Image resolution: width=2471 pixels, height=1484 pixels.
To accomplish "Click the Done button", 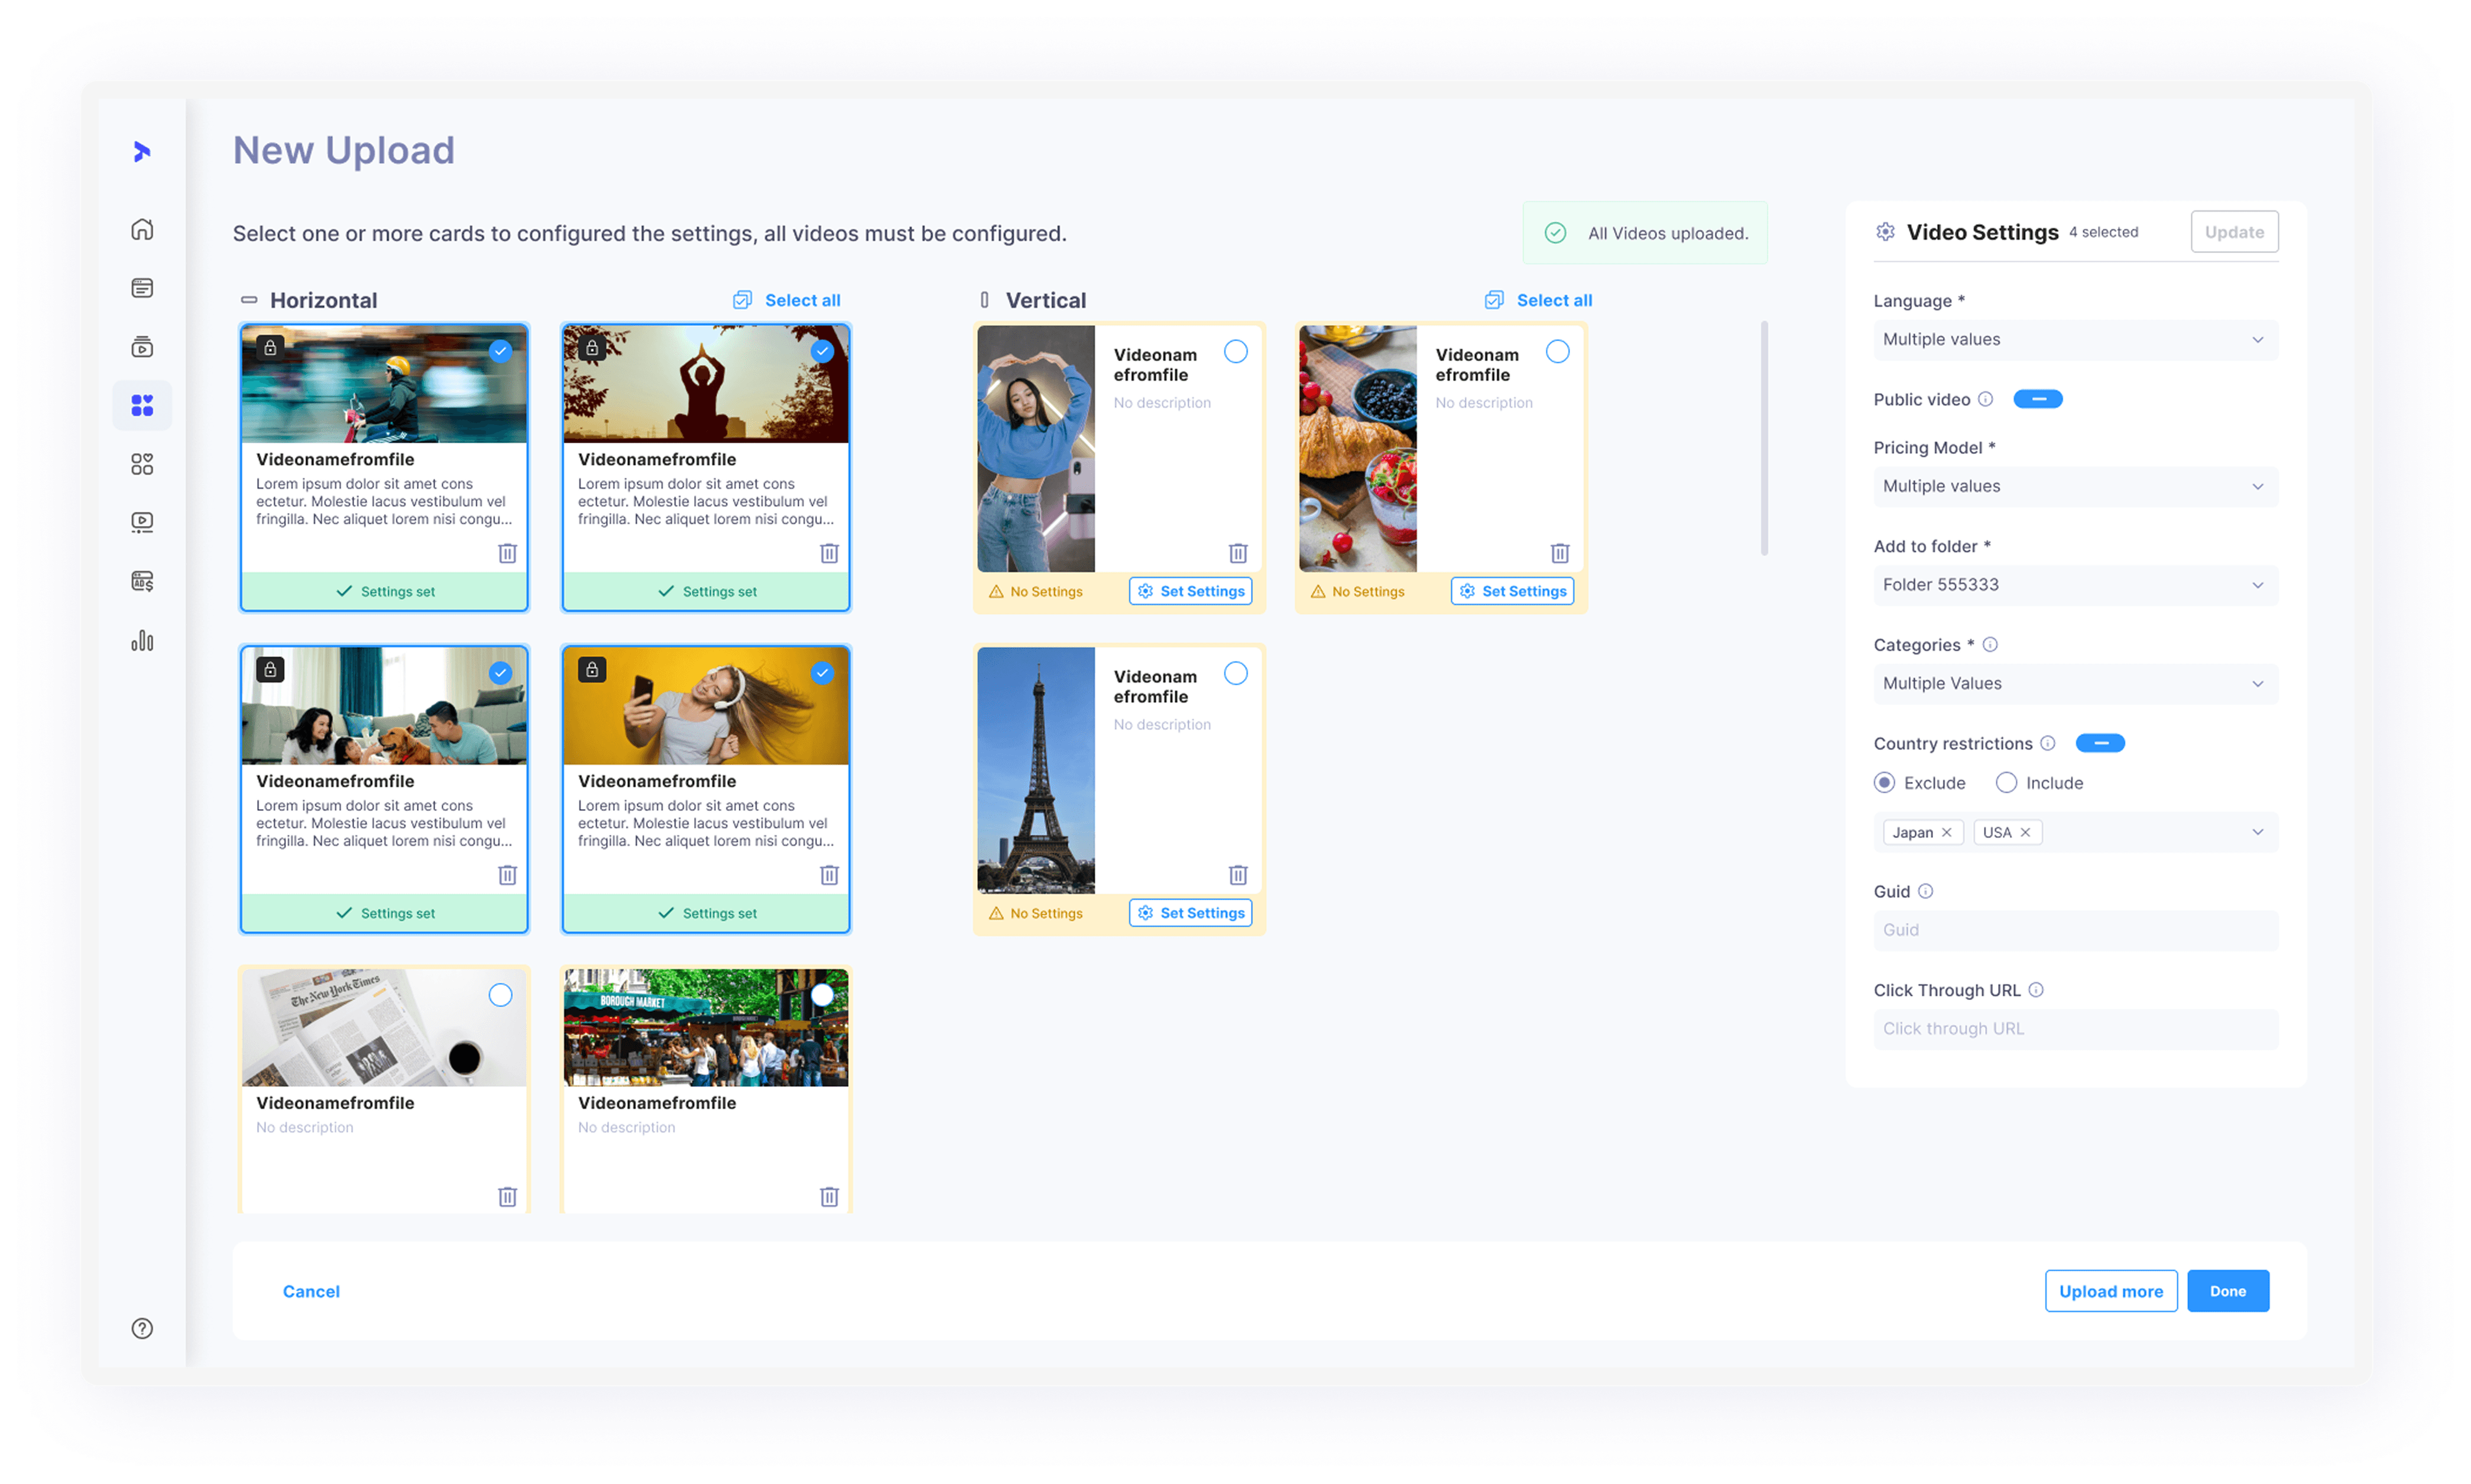I will [2228, 1291].
